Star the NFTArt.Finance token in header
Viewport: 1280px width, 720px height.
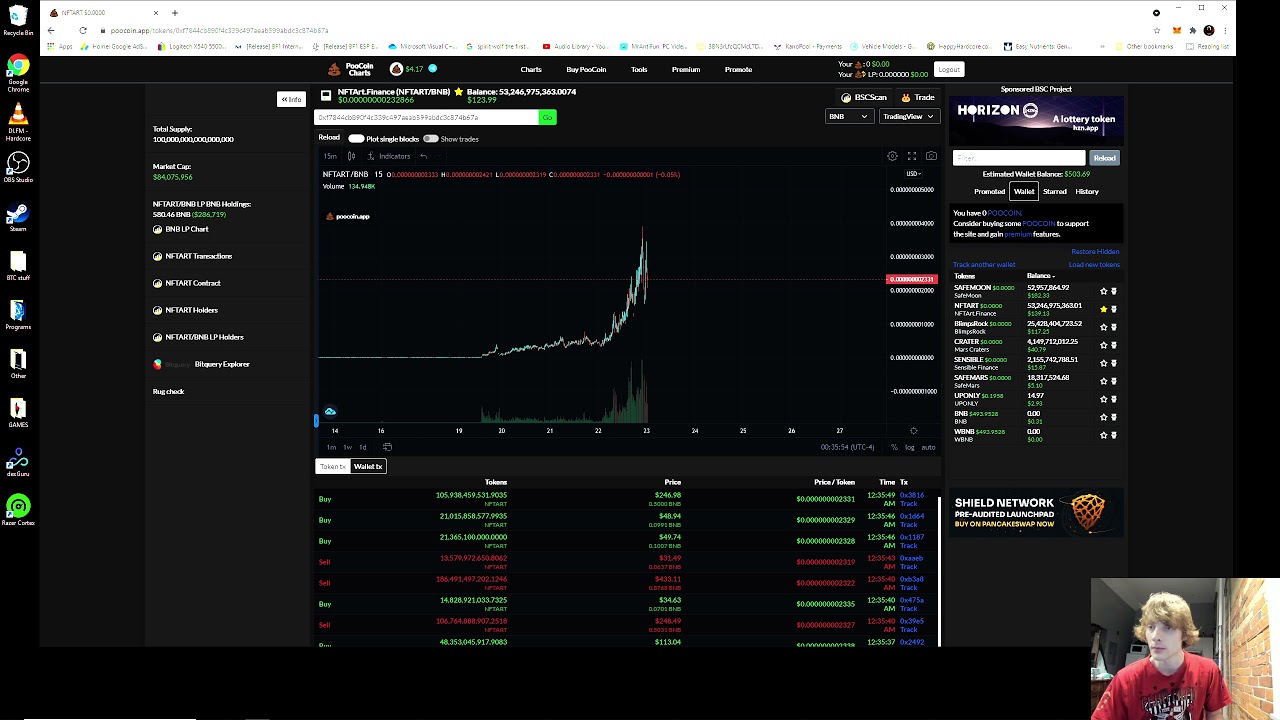coord(458,92)
